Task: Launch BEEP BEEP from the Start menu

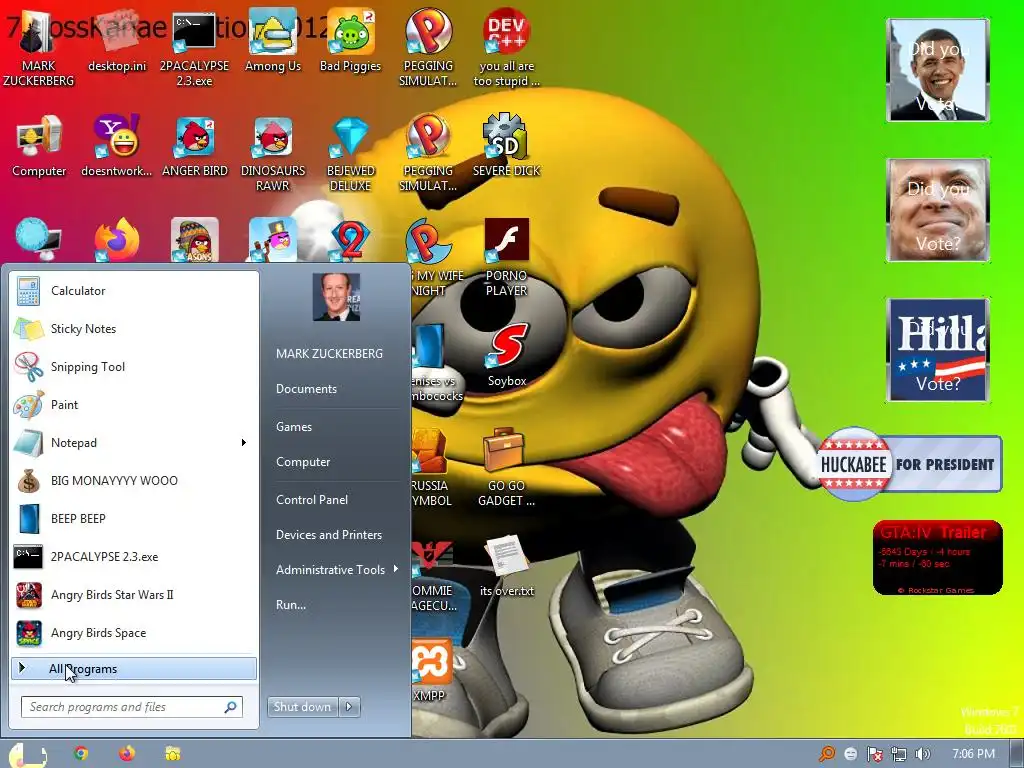Action: (x=134, y=519)
